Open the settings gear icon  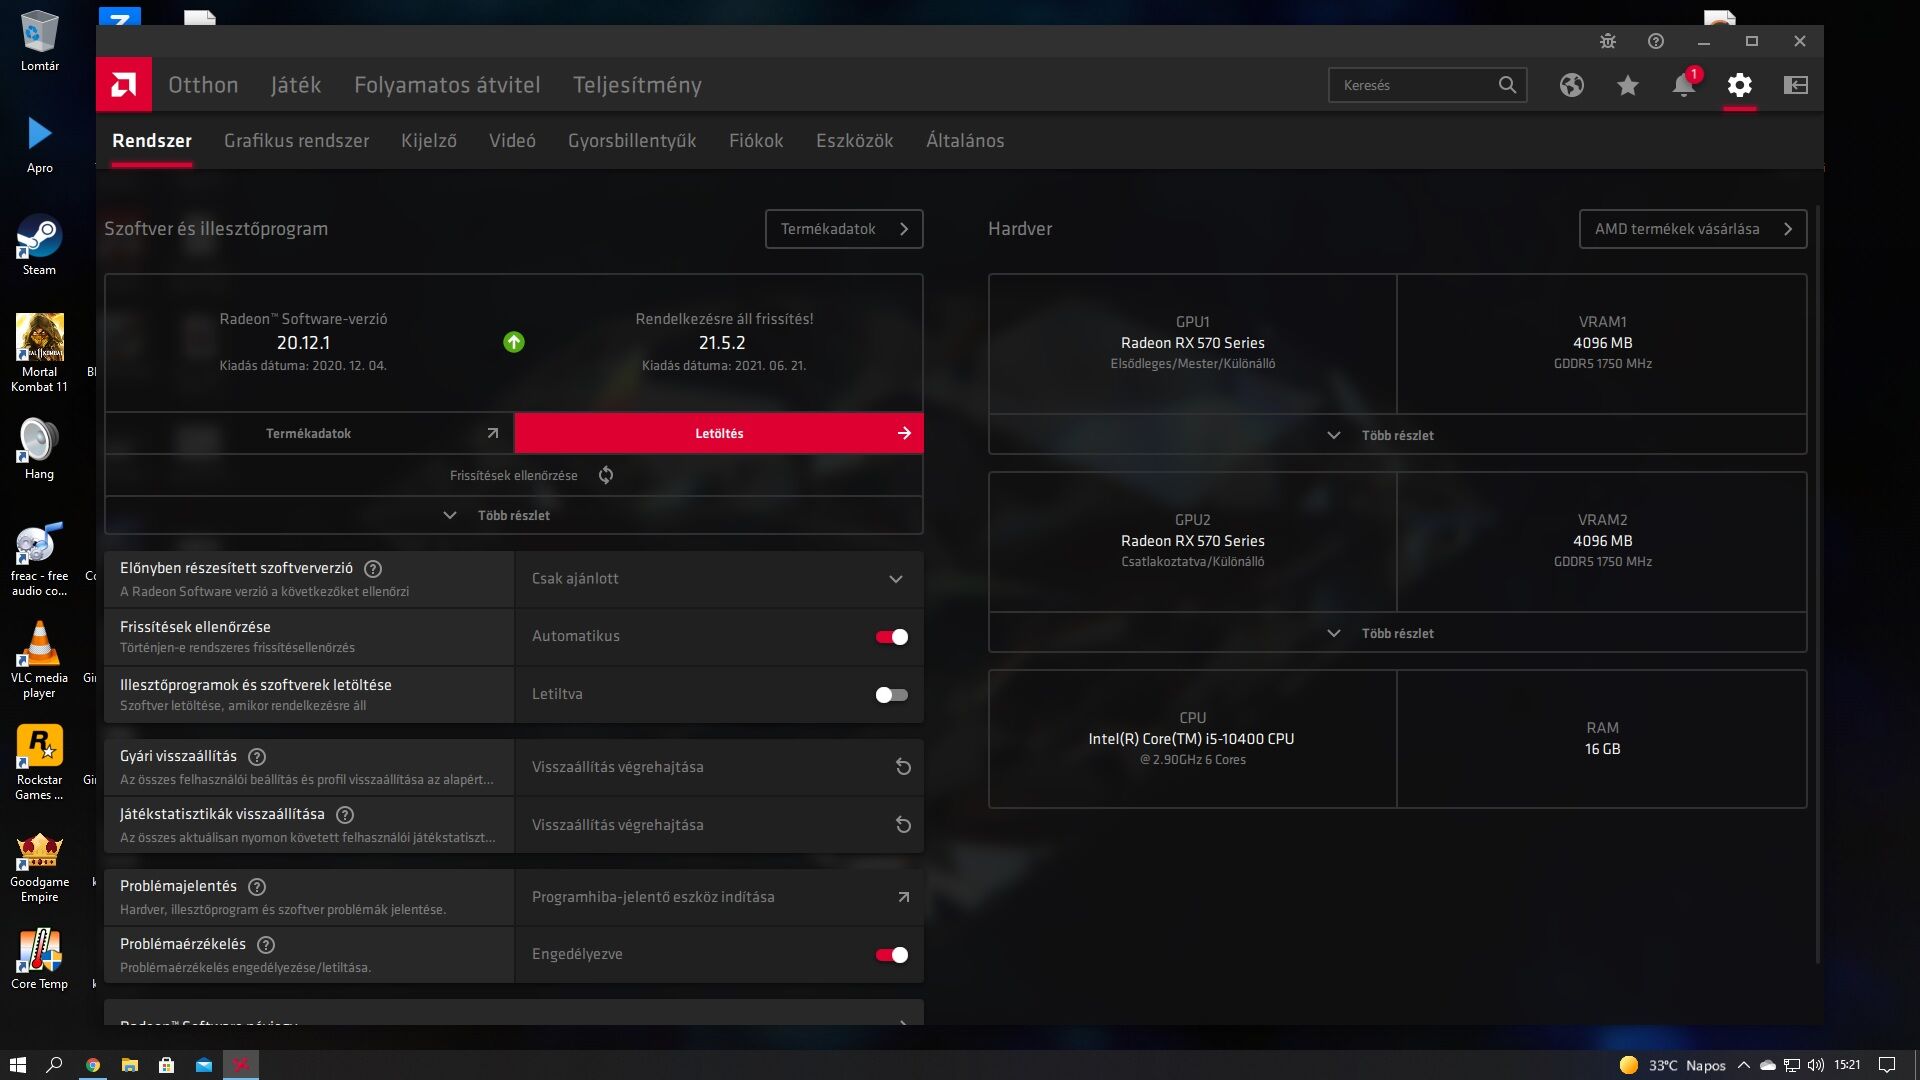point(1740,85)
